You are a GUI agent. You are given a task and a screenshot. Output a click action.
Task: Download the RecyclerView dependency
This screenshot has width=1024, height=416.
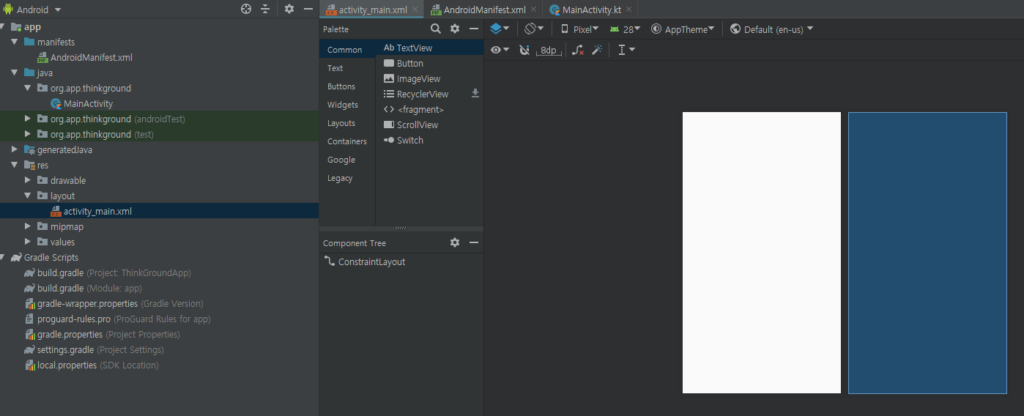(x=475, y=93)
